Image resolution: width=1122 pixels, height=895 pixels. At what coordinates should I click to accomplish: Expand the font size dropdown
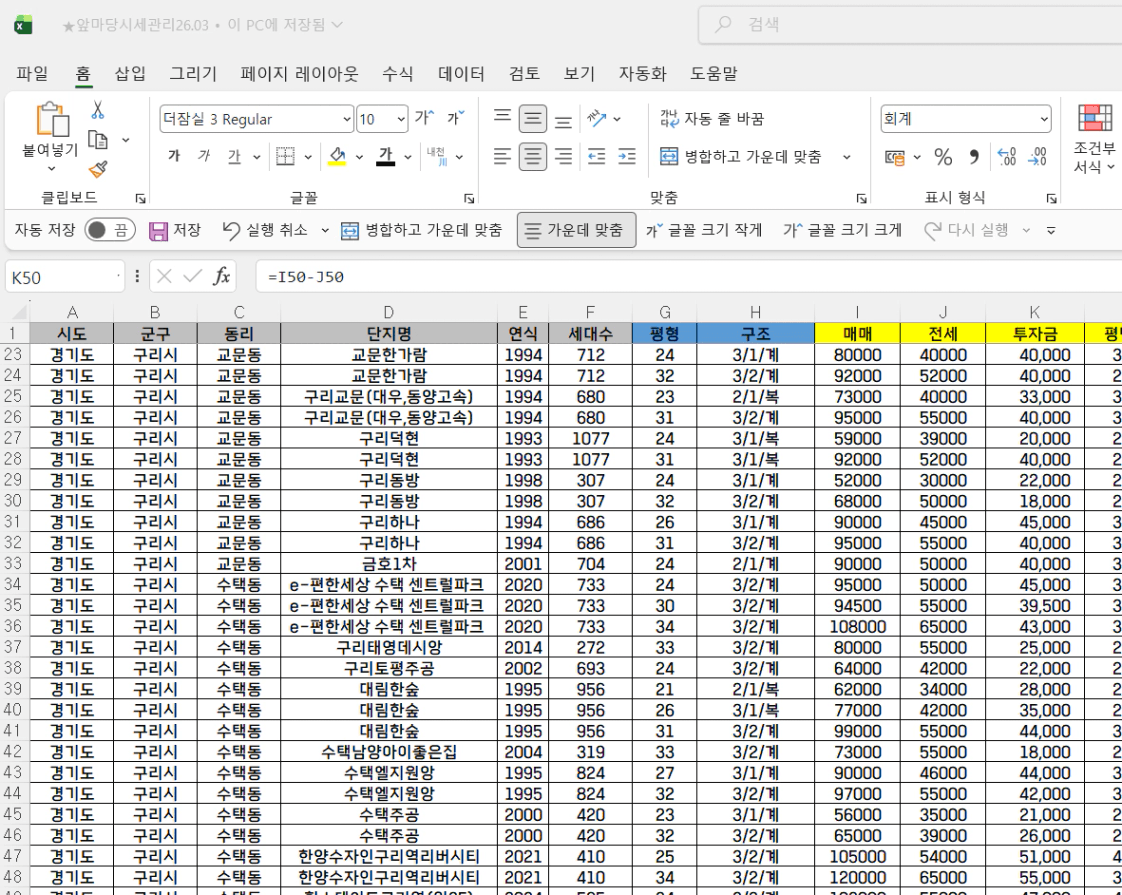click(401, 120)
